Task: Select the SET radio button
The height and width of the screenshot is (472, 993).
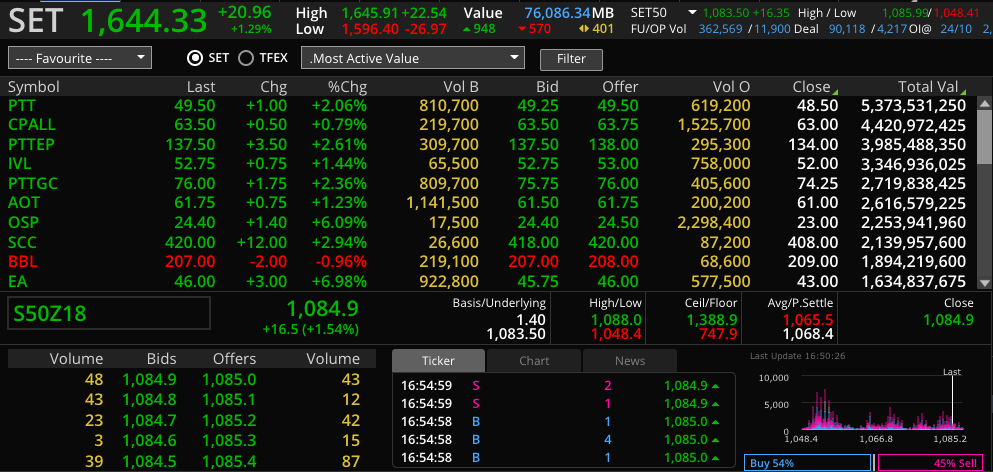Action: pyautogui.click(x=194, y=58)
